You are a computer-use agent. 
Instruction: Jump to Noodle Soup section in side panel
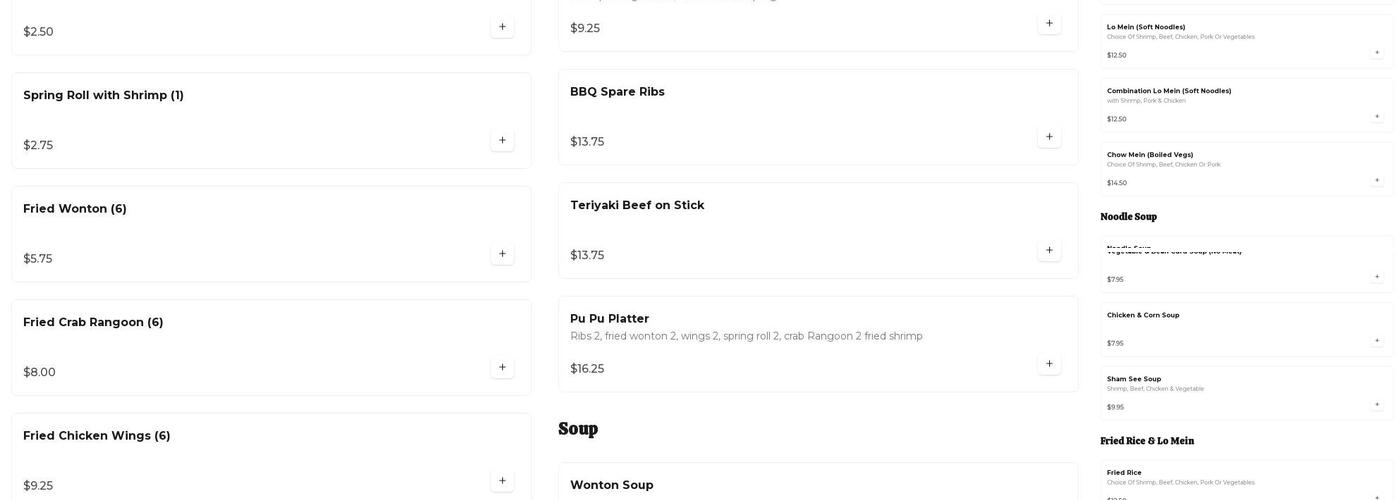tap(1128, 217)
